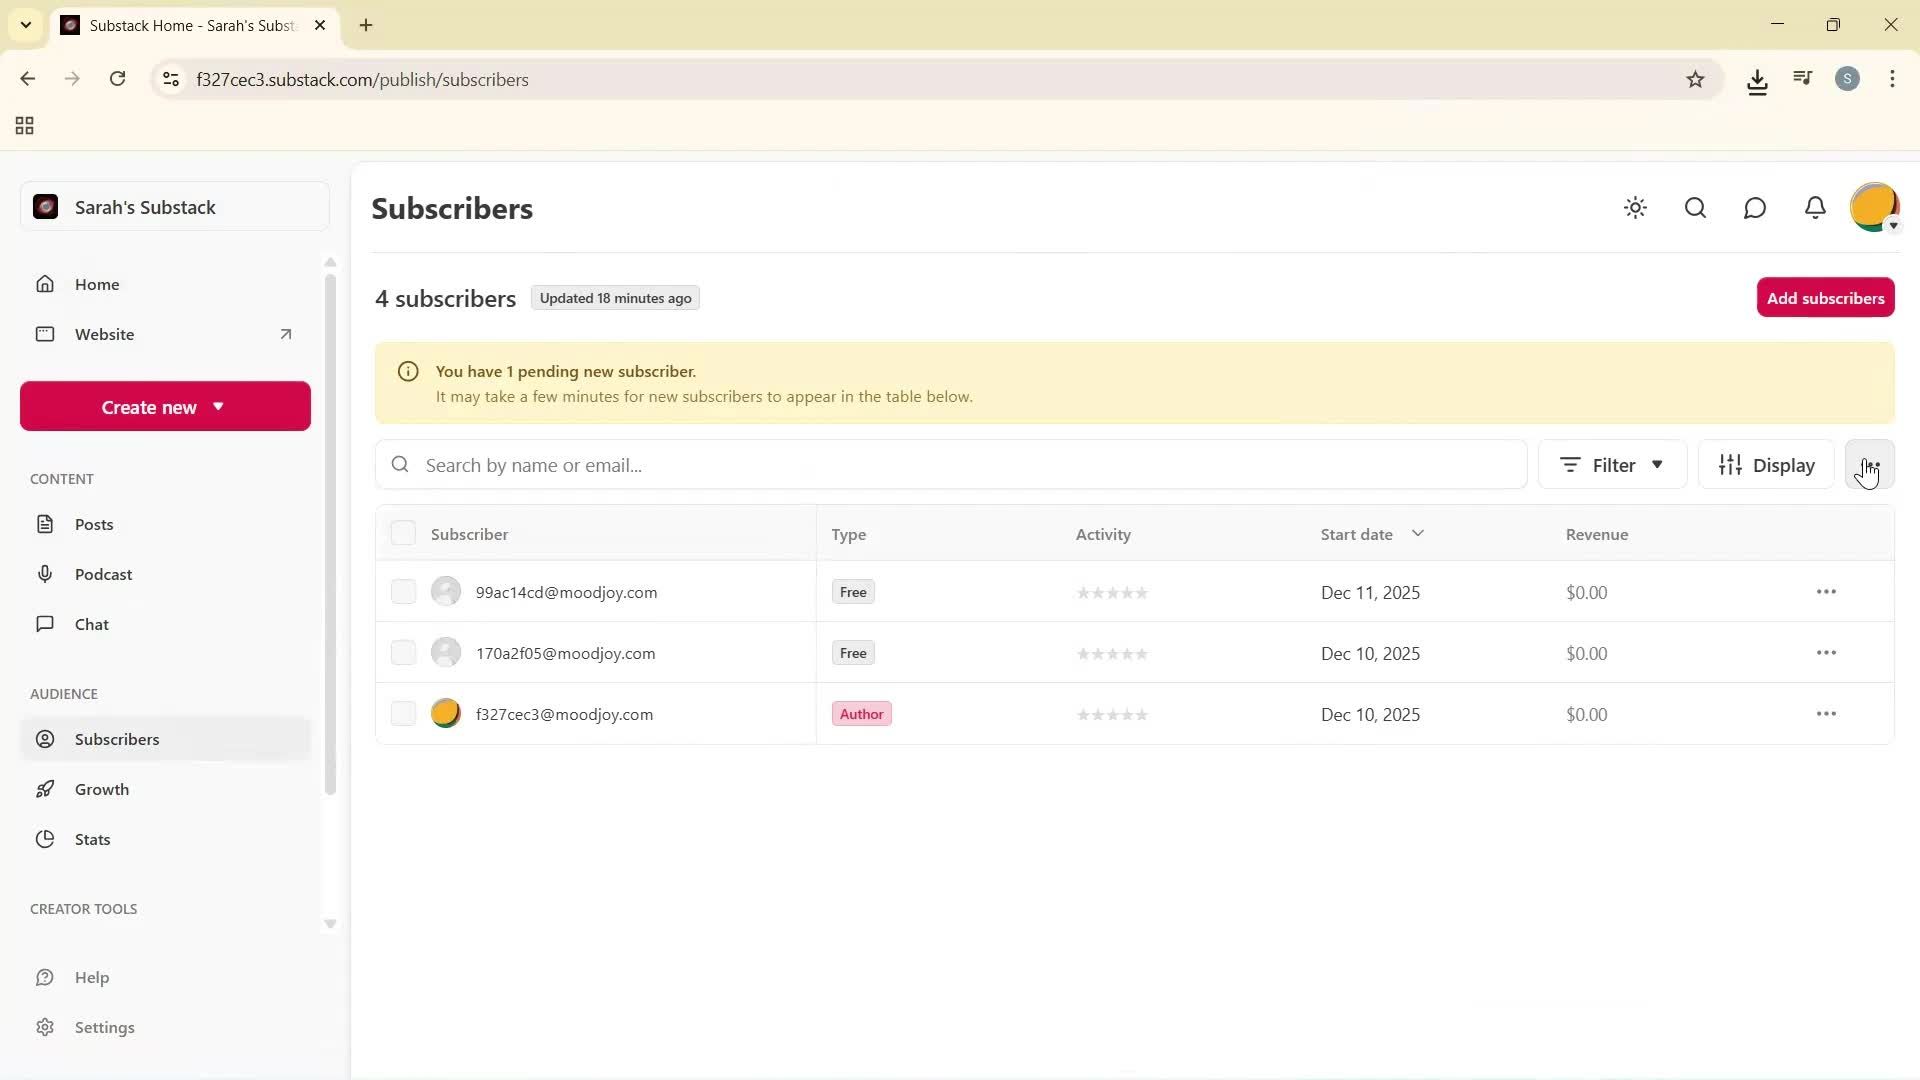Toggle the light/dark theme sun icon
Screen dimensions: 1920x1080
(x=1635, y=208)
